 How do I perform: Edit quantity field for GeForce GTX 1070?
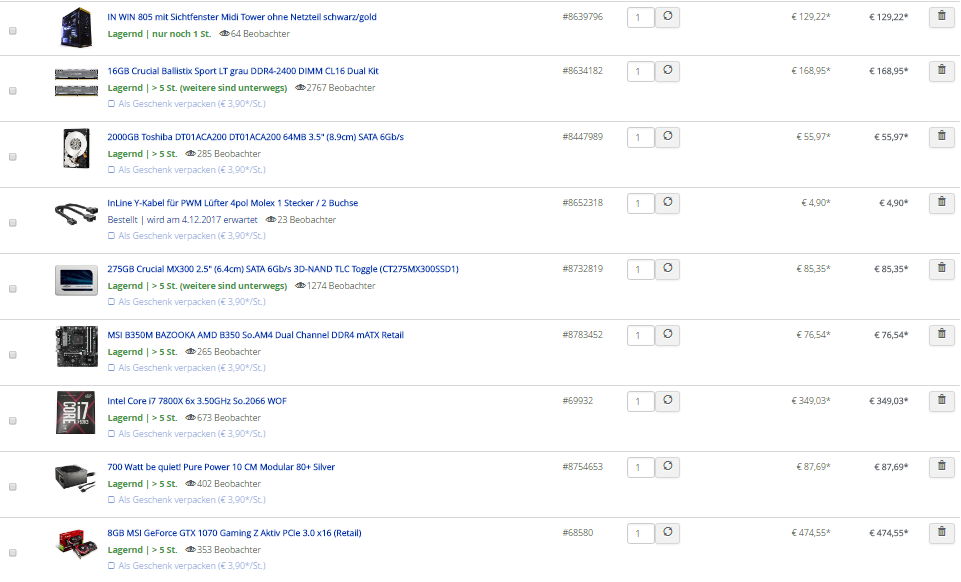641,534
